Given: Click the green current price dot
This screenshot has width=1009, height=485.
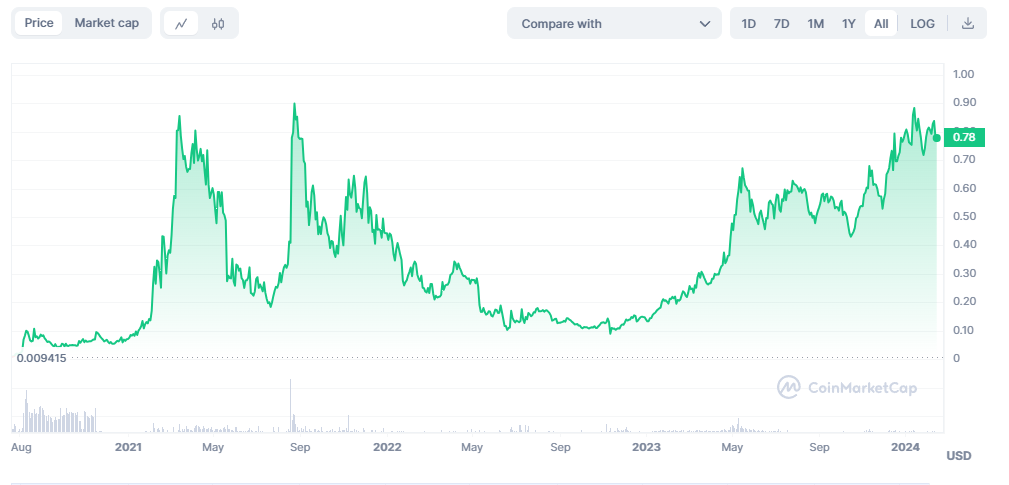Looking at the screenshot, I should 937,137.
